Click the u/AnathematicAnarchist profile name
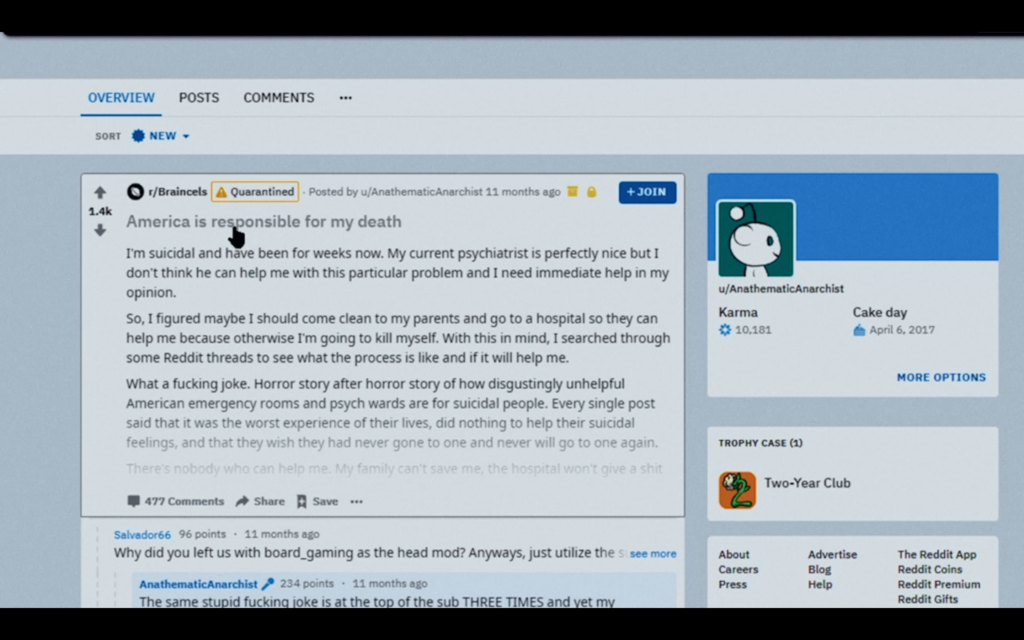Image resolution: width=1024 pixels, height=640 pixels. [x=781, y=289]
